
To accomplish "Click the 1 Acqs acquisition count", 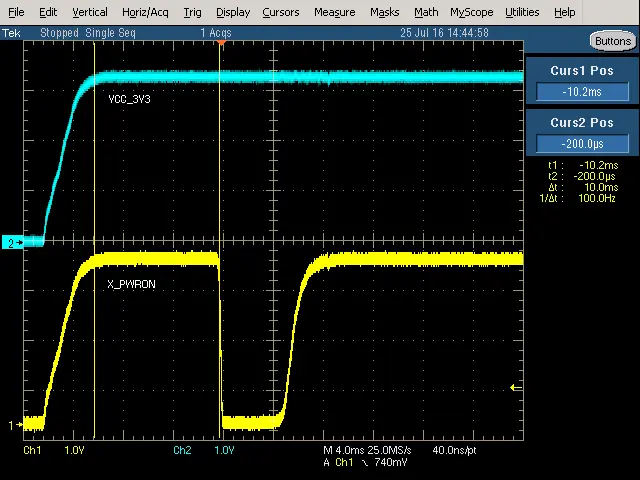I will pos(216,33).
